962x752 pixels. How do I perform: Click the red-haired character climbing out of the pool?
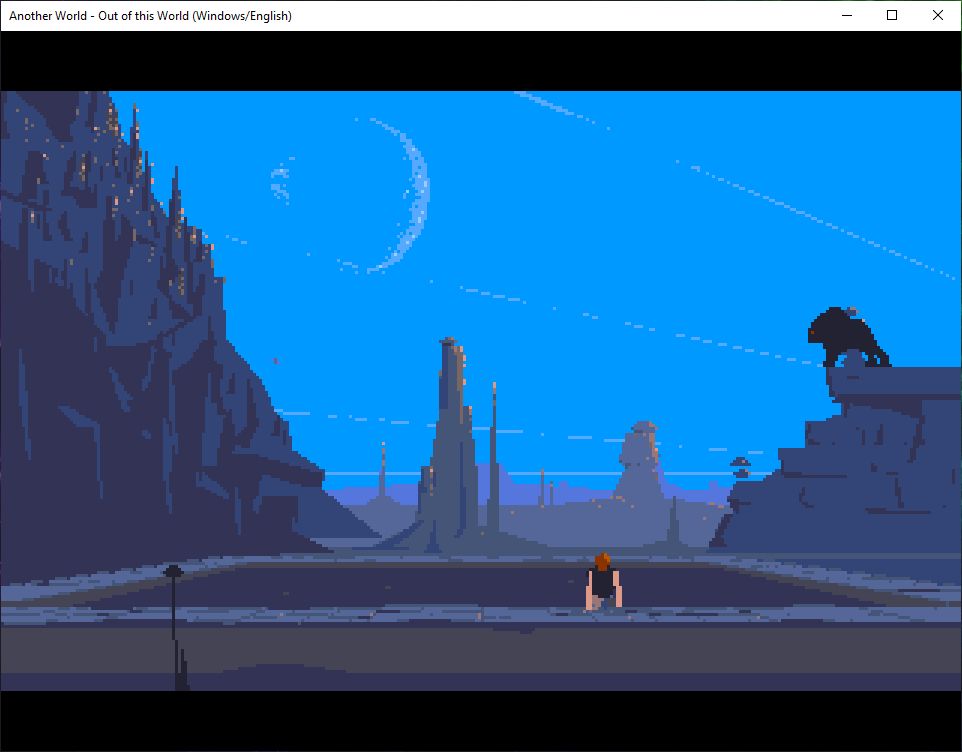point(604,581)
